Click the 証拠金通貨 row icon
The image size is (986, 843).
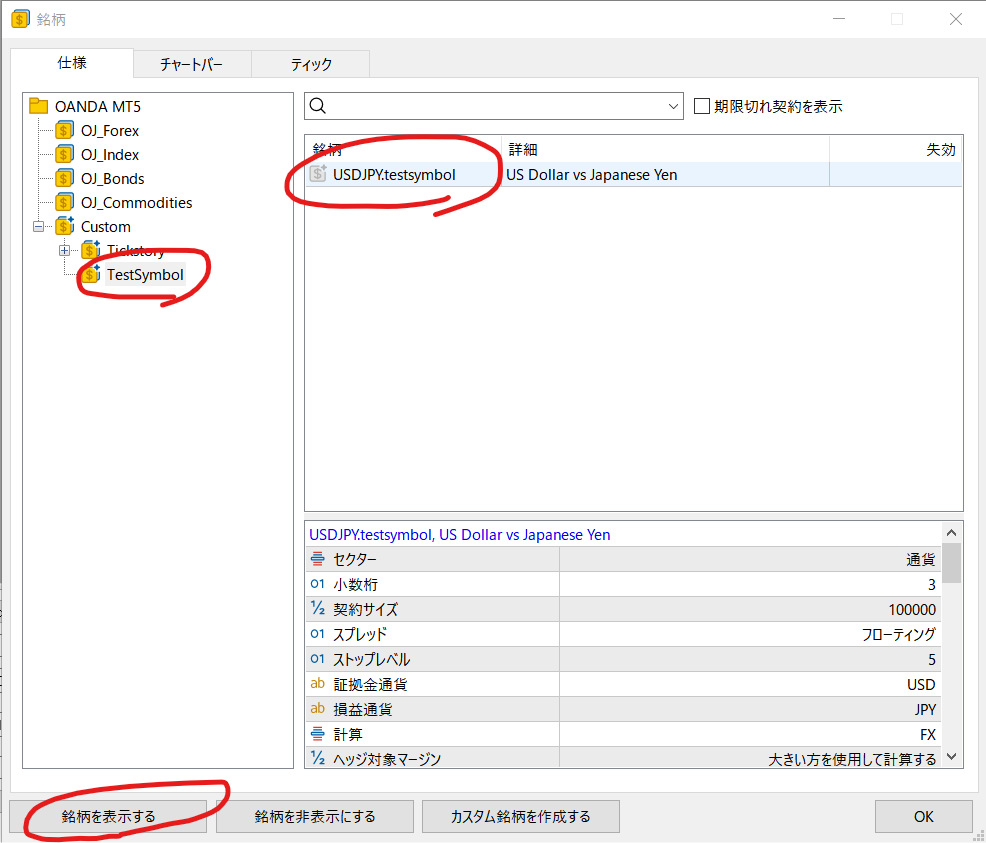318,683
